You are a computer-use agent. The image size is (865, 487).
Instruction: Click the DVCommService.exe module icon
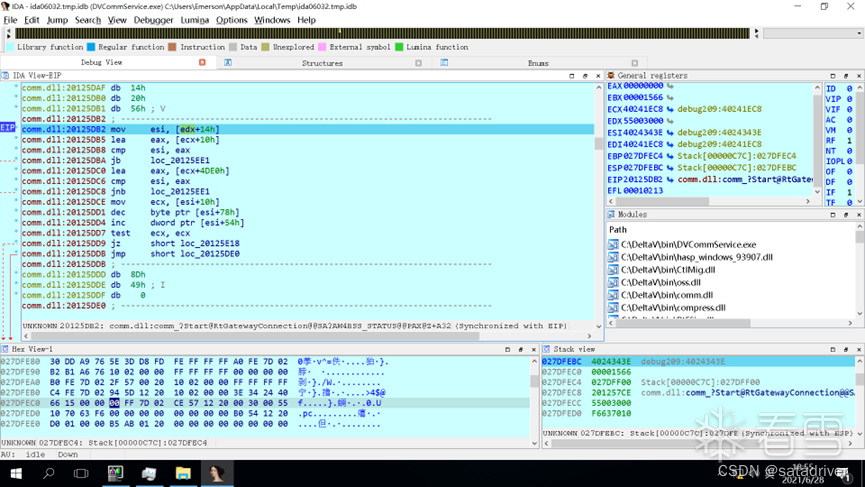[x=613, y=244]
